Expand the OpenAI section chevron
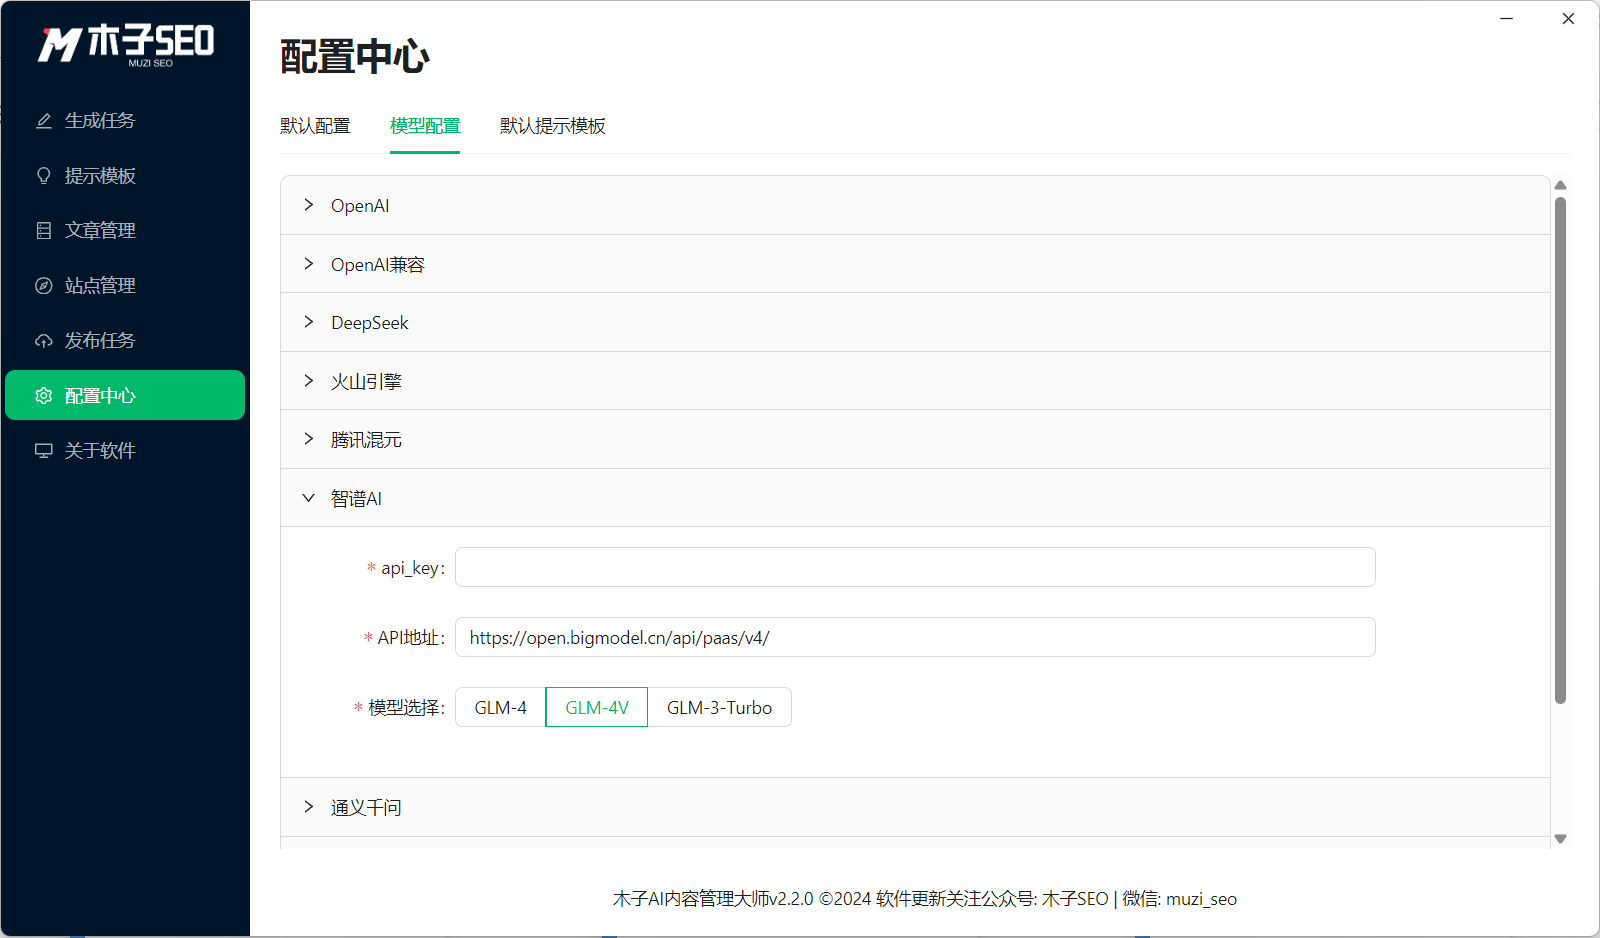The width and height of the screenshot is (1600, 938). click(x=309, y=205)
